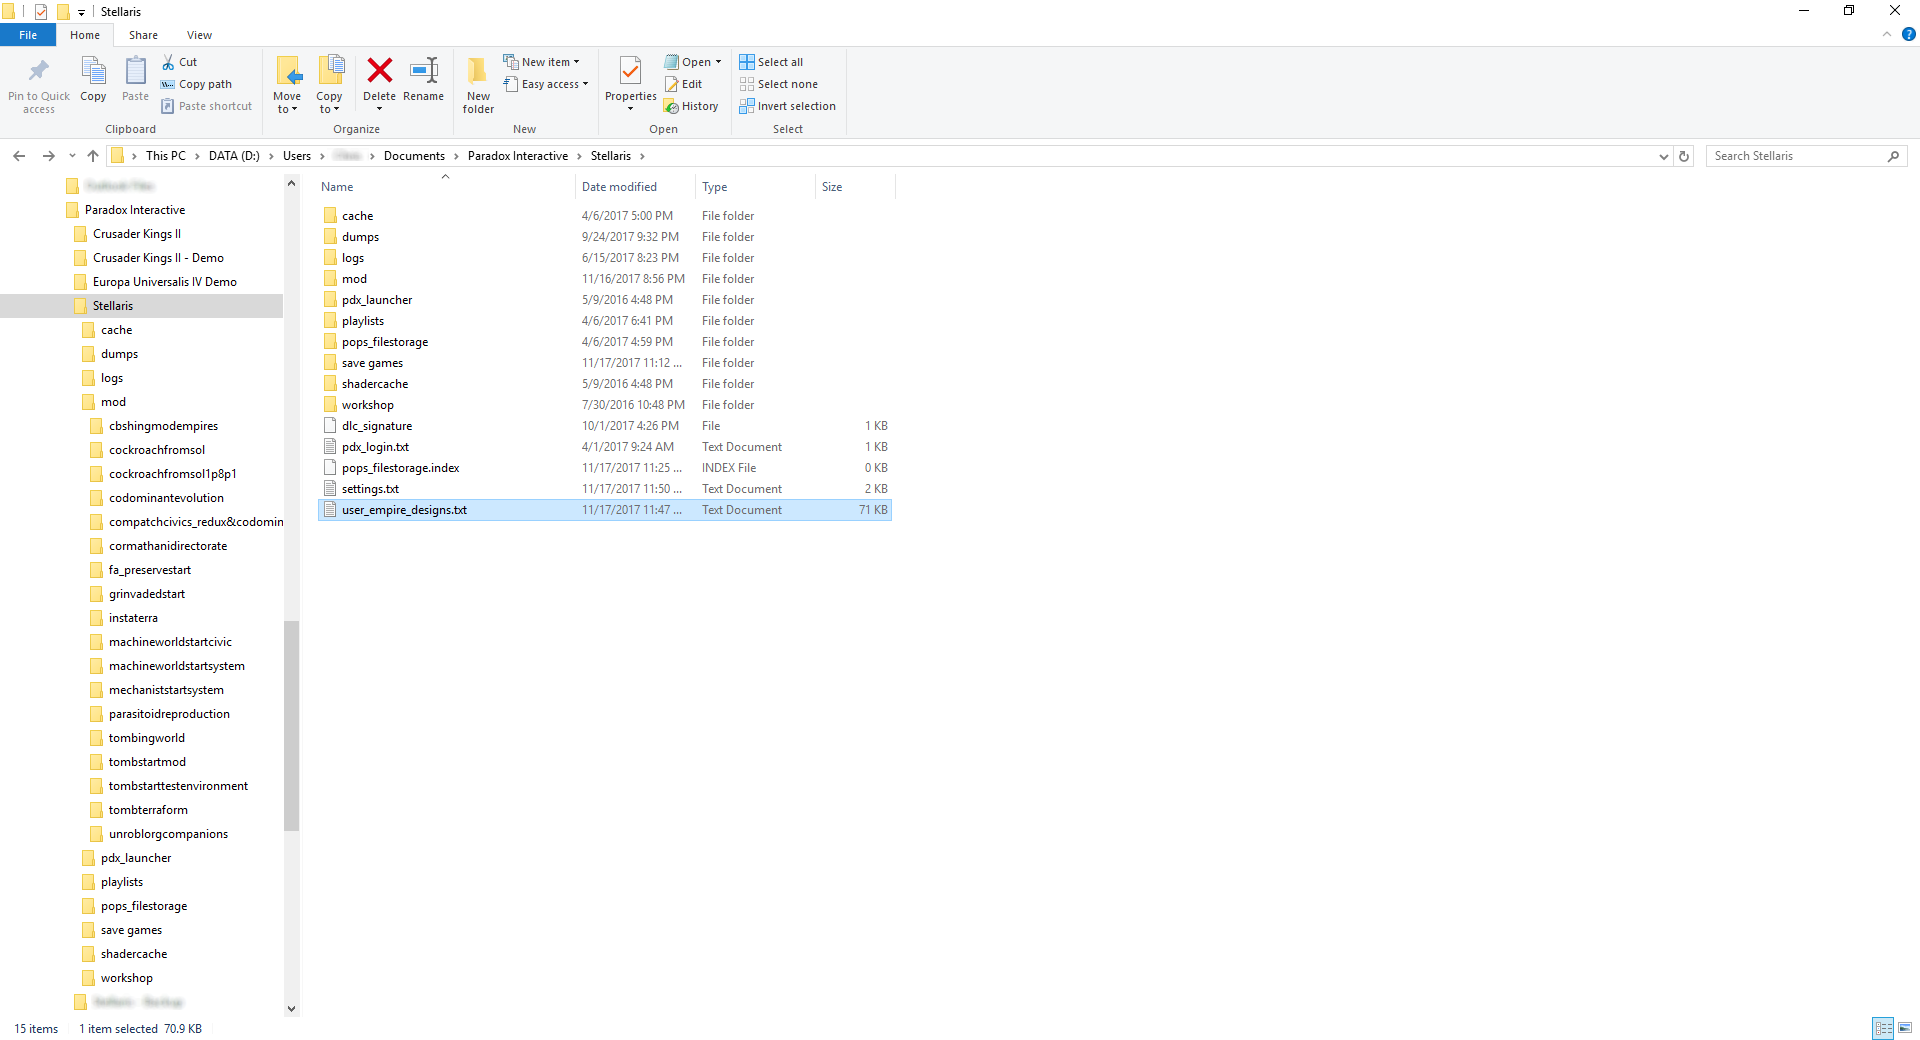Open the Move to menu
This screenshot has height=1040, width=1920.
tap(287, 85)
